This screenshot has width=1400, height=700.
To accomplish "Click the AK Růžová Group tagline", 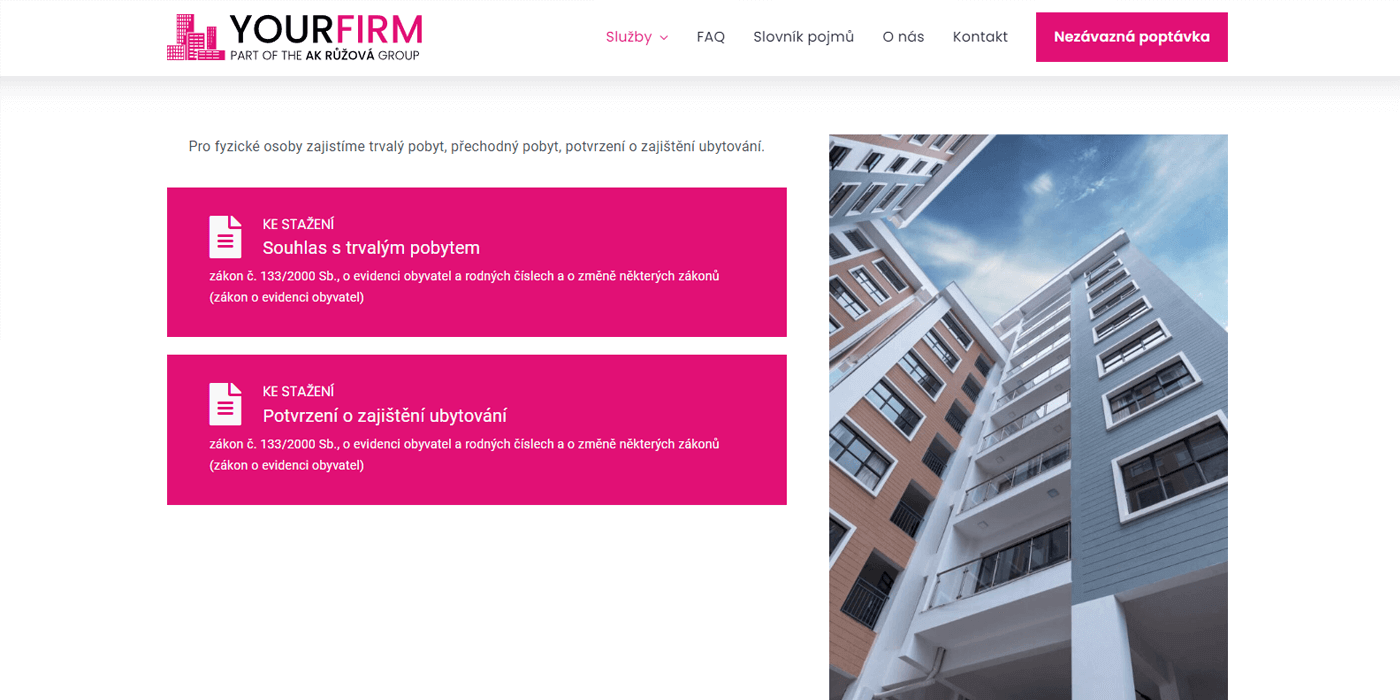I will [325, 56].
